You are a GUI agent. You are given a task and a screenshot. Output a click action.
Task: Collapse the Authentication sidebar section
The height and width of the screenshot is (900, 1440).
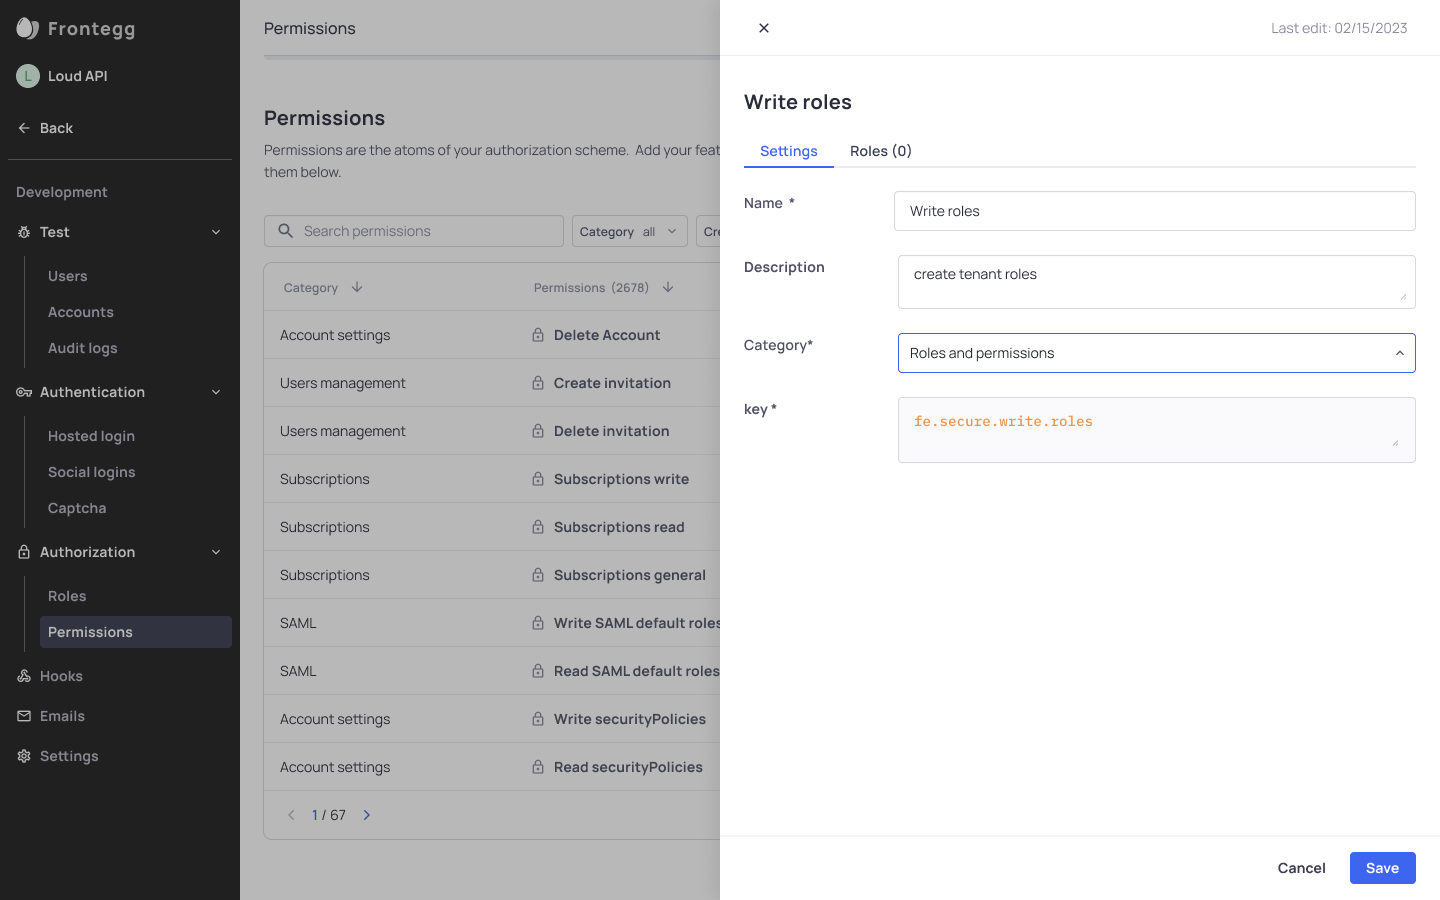tap(216, 392)
